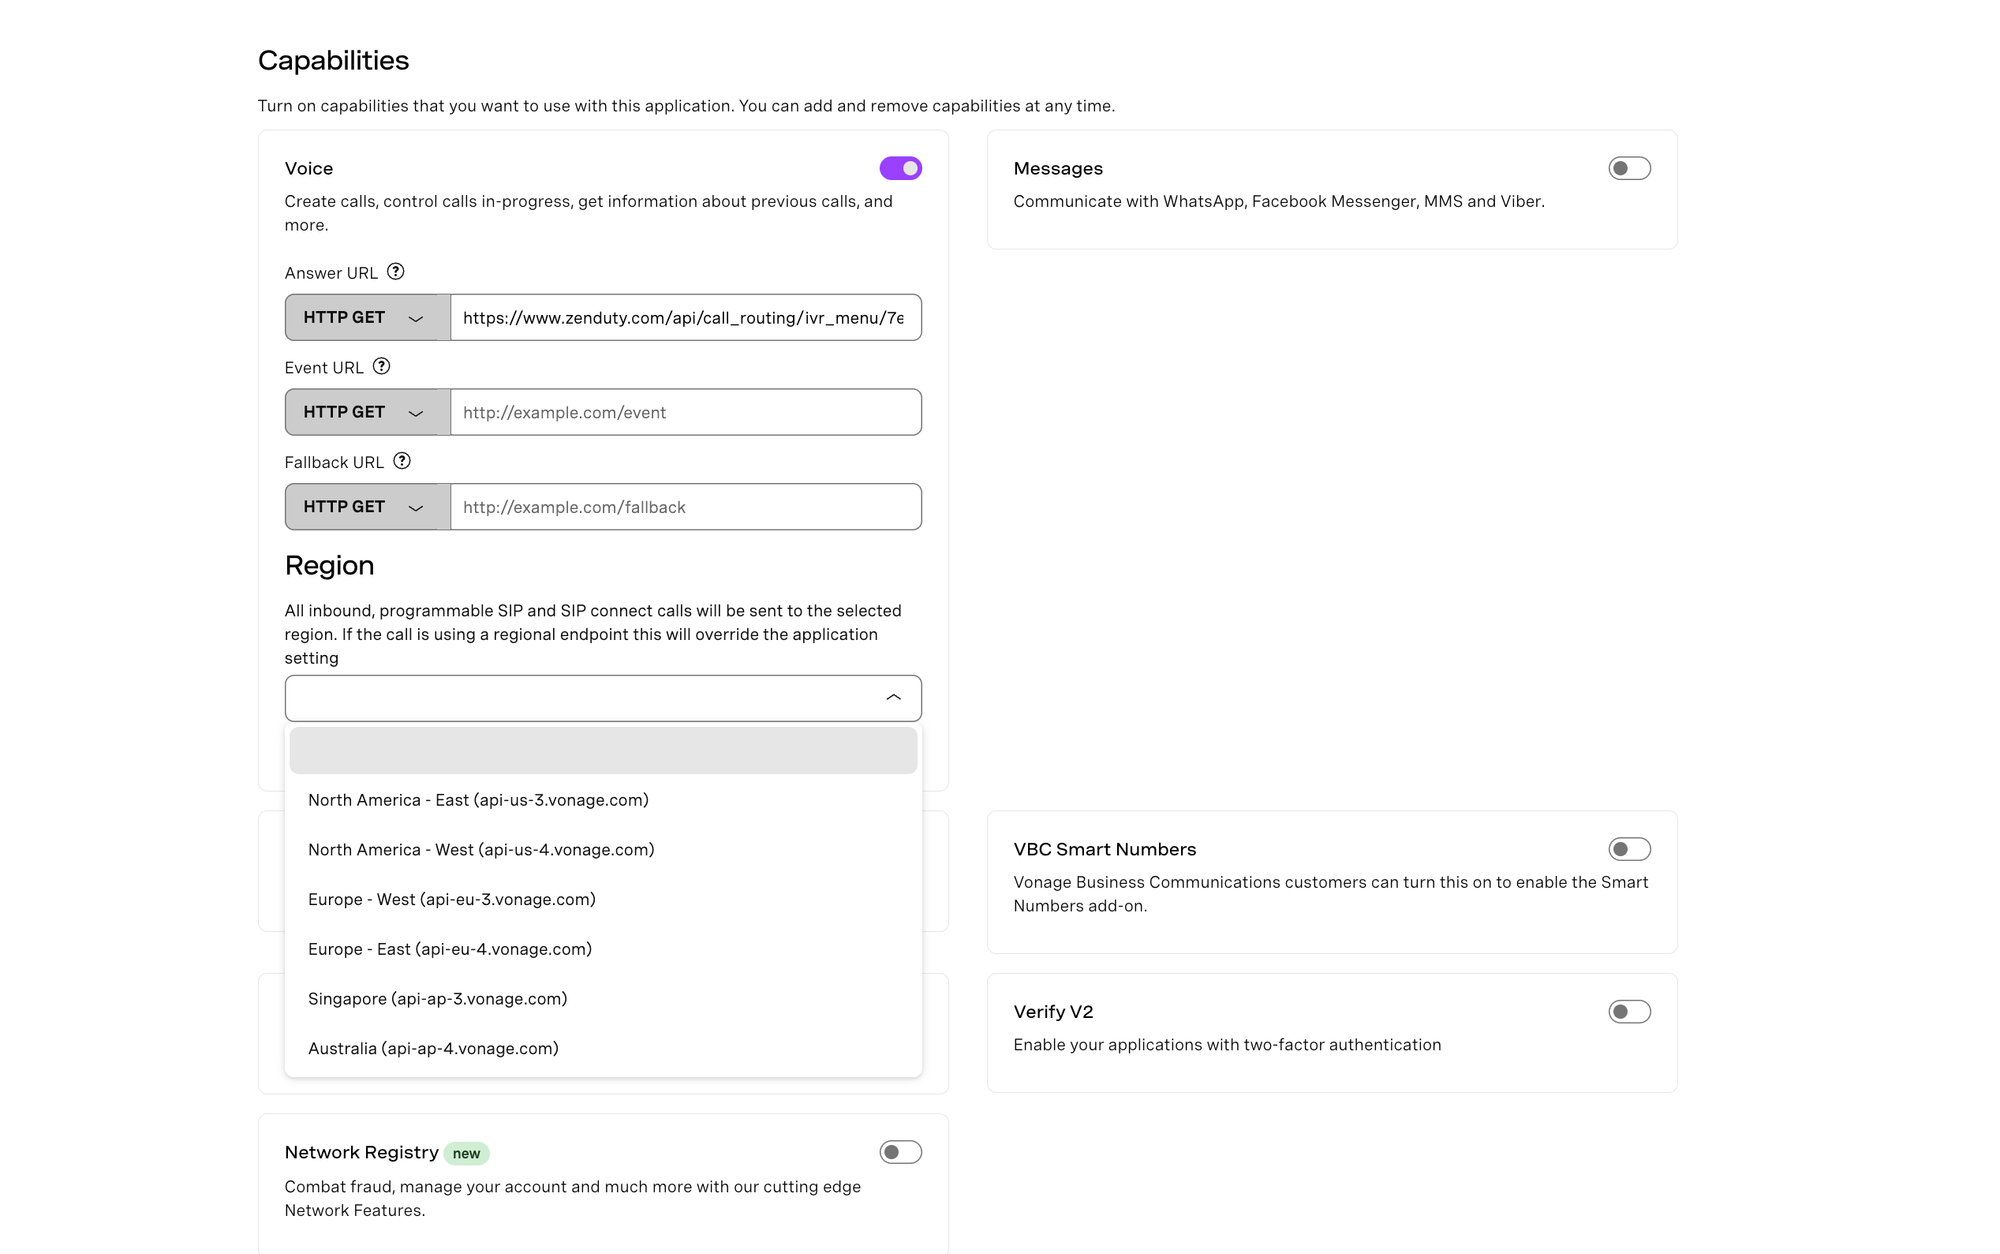Viewport: 2000px width, 1254px height.
Task: Click the Event URL input field
Action: [686, 412]
